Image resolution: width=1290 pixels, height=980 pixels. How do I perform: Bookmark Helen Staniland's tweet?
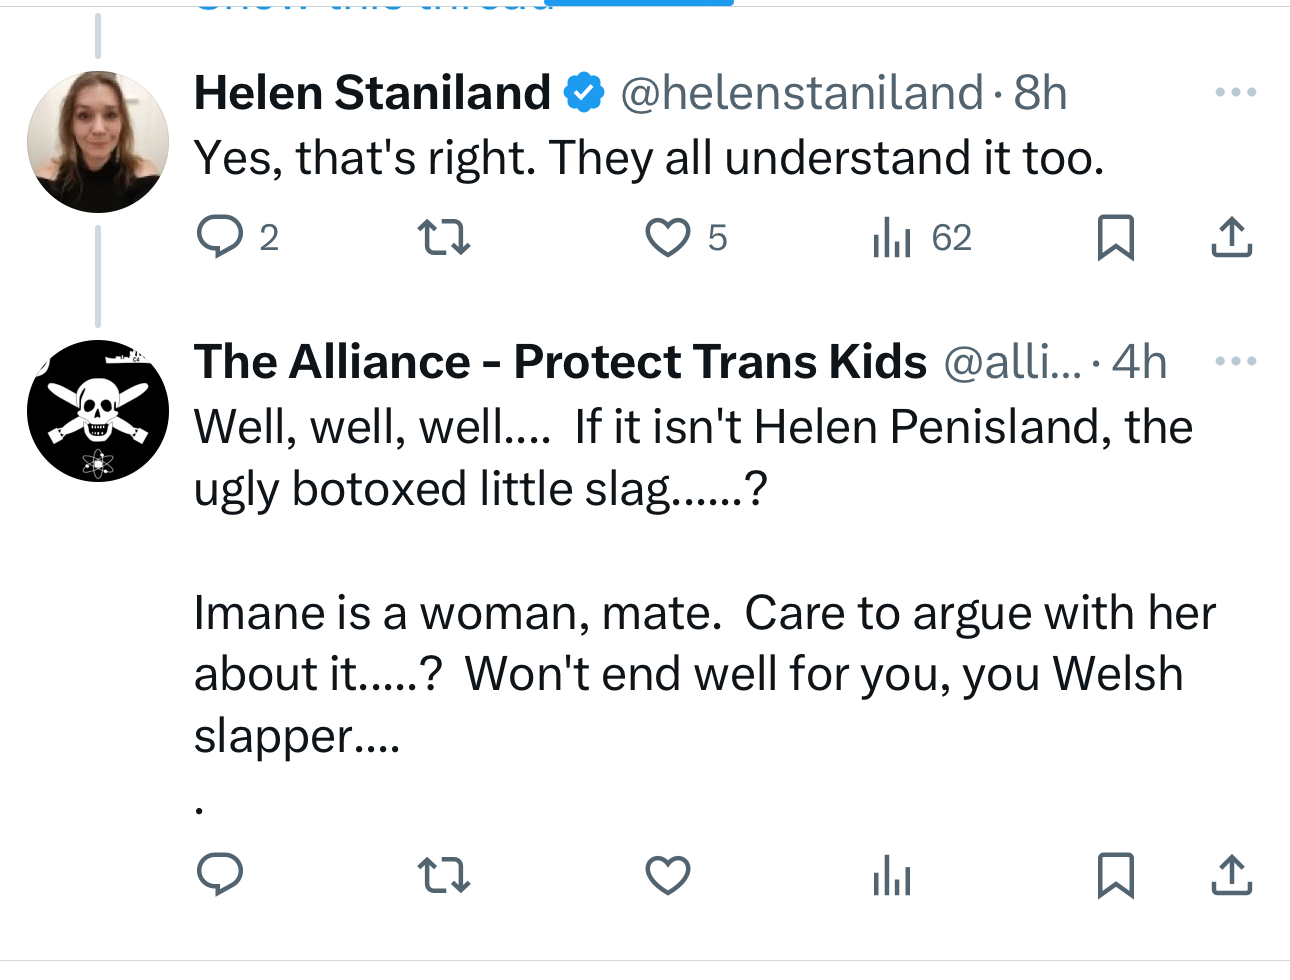point(1115,237)
